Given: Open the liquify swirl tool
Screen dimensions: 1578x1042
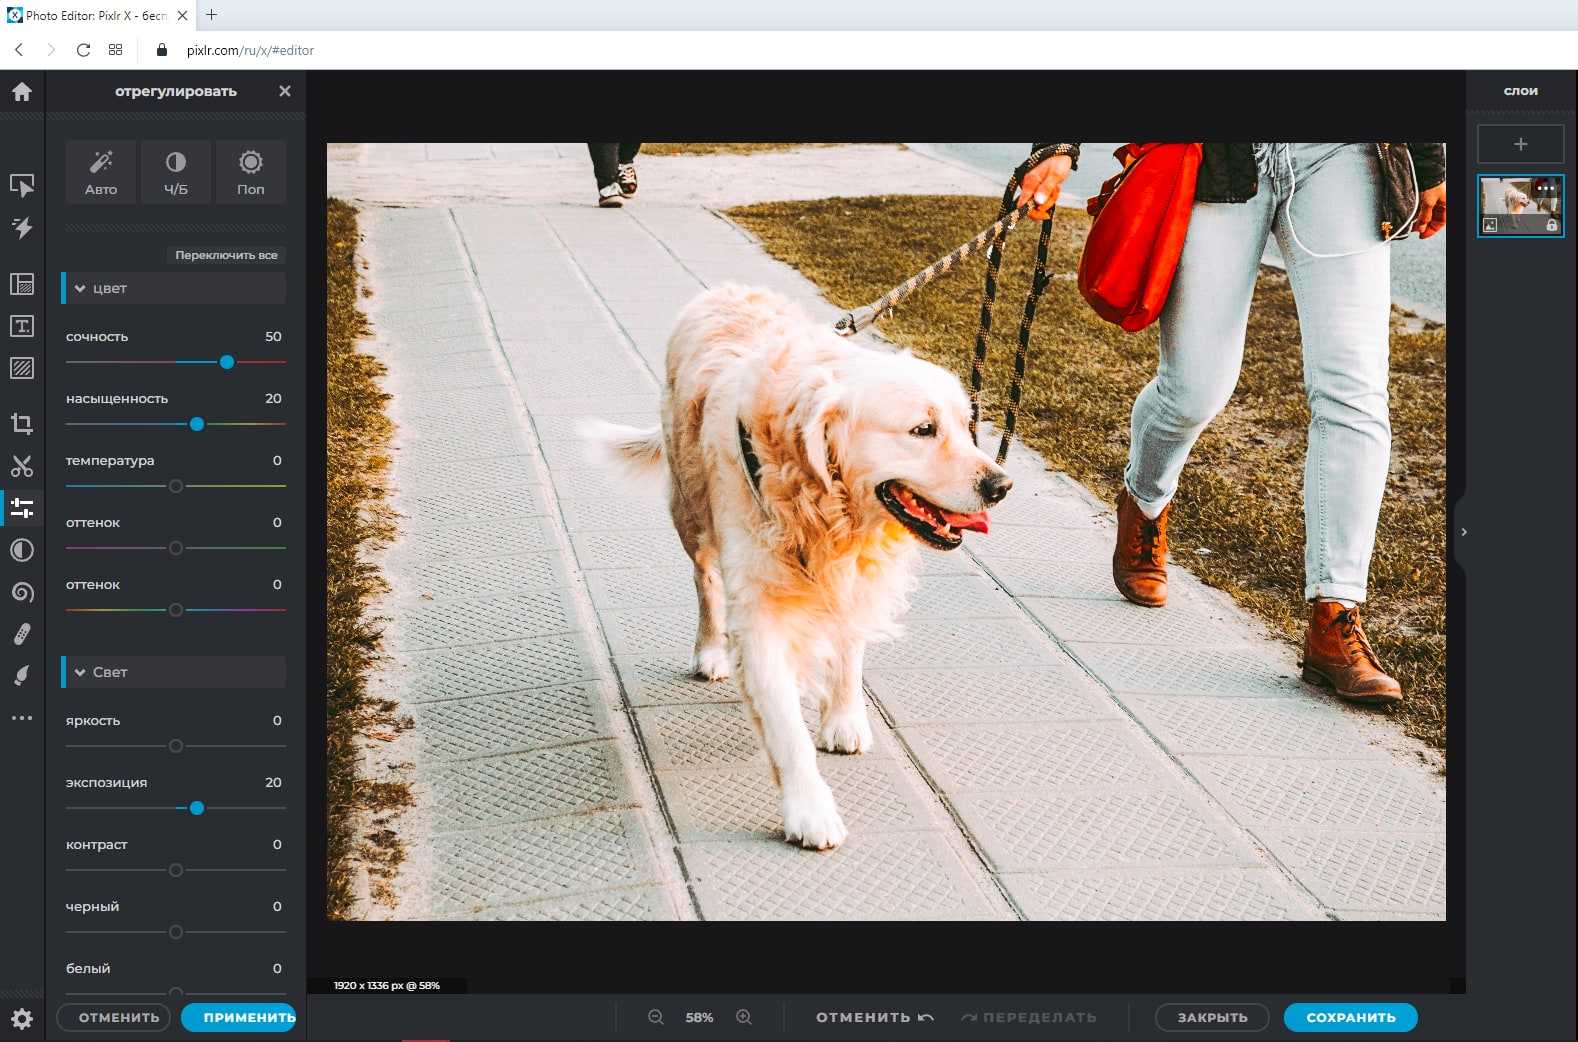Looking at the screenshot, I should tap(22, 592).
